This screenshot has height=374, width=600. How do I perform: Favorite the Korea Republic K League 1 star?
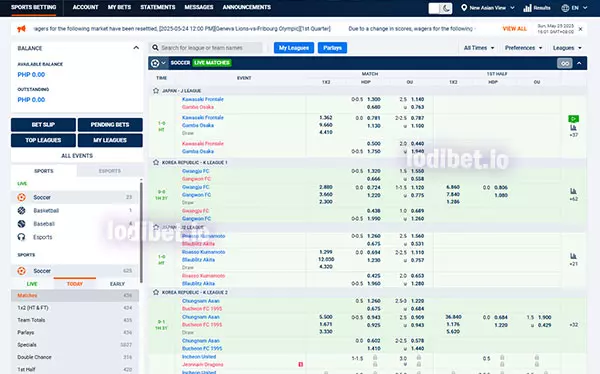(x=156, y=162)
